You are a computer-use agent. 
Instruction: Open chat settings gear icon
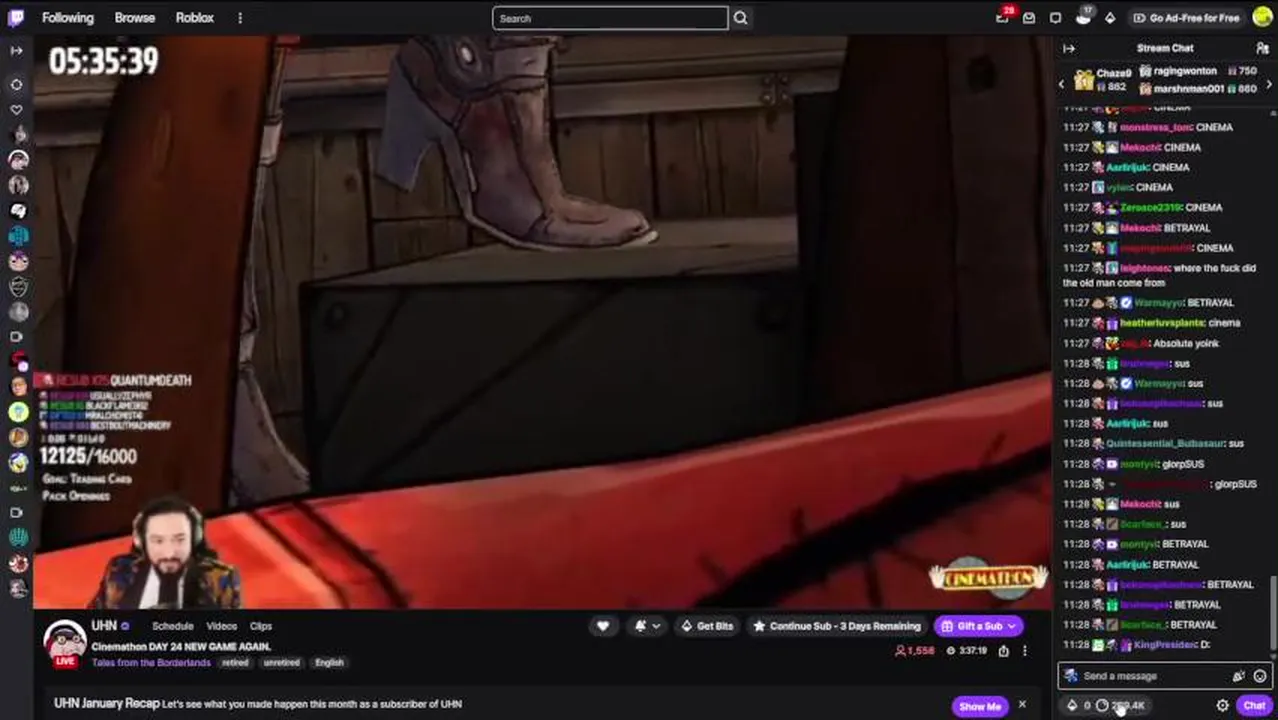[x=1222, y=705]
